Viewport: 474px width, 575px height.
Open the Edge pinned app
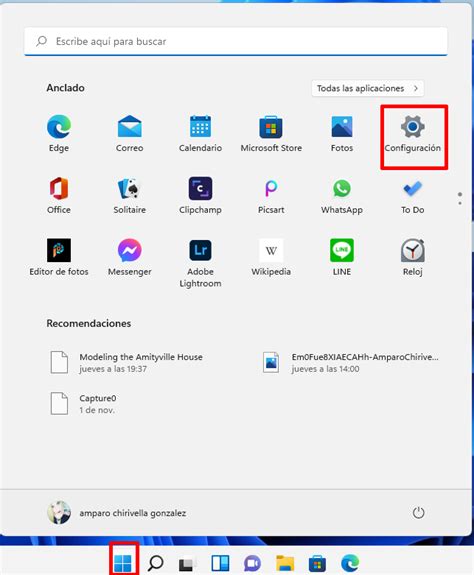(59, 134)
